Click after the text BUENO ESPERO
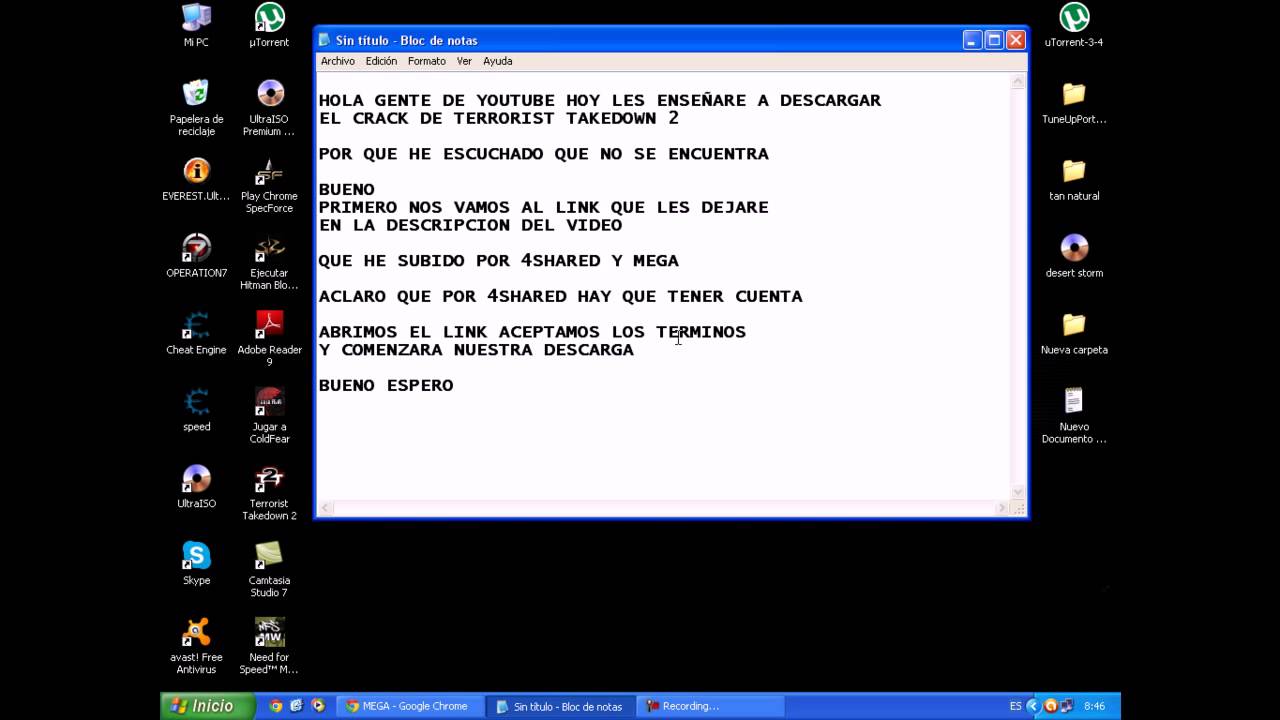This screenshot has height=720, width=1280. tap(457, 386)
